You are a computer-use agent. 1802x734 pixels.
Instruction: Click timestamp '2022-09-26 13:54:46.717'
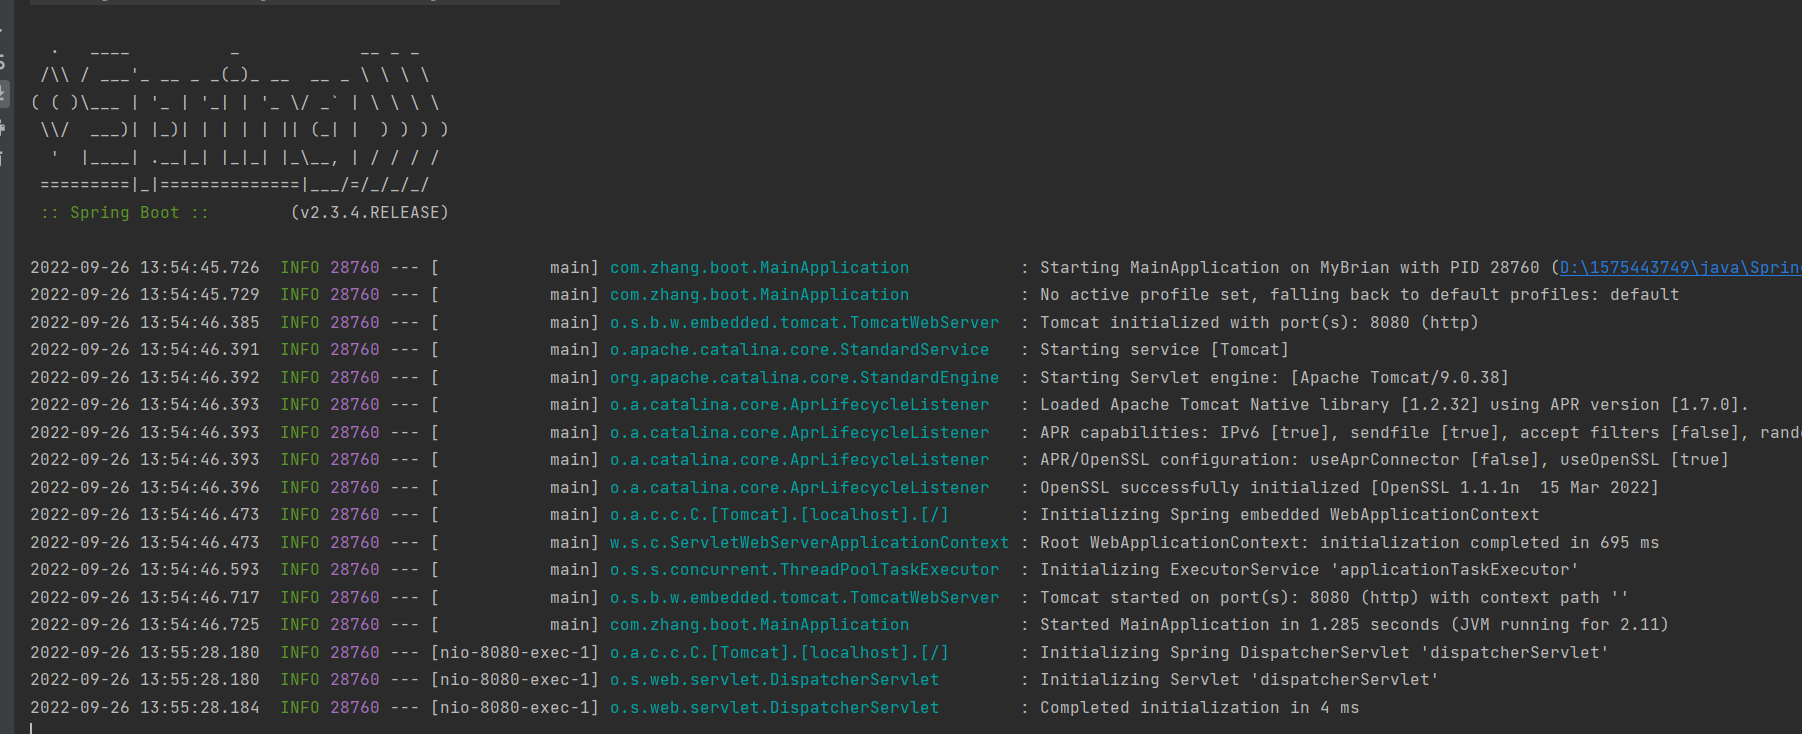point(145,598)
